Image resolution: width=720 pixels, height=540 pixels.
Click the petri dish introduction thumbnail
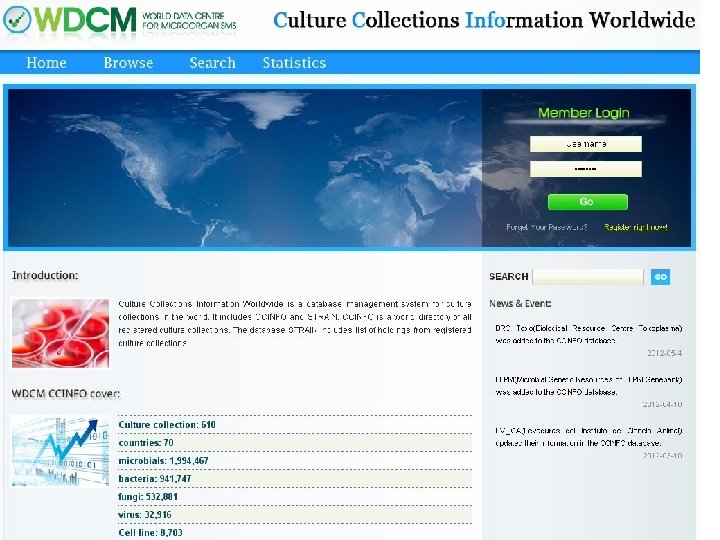coord(61,333)
